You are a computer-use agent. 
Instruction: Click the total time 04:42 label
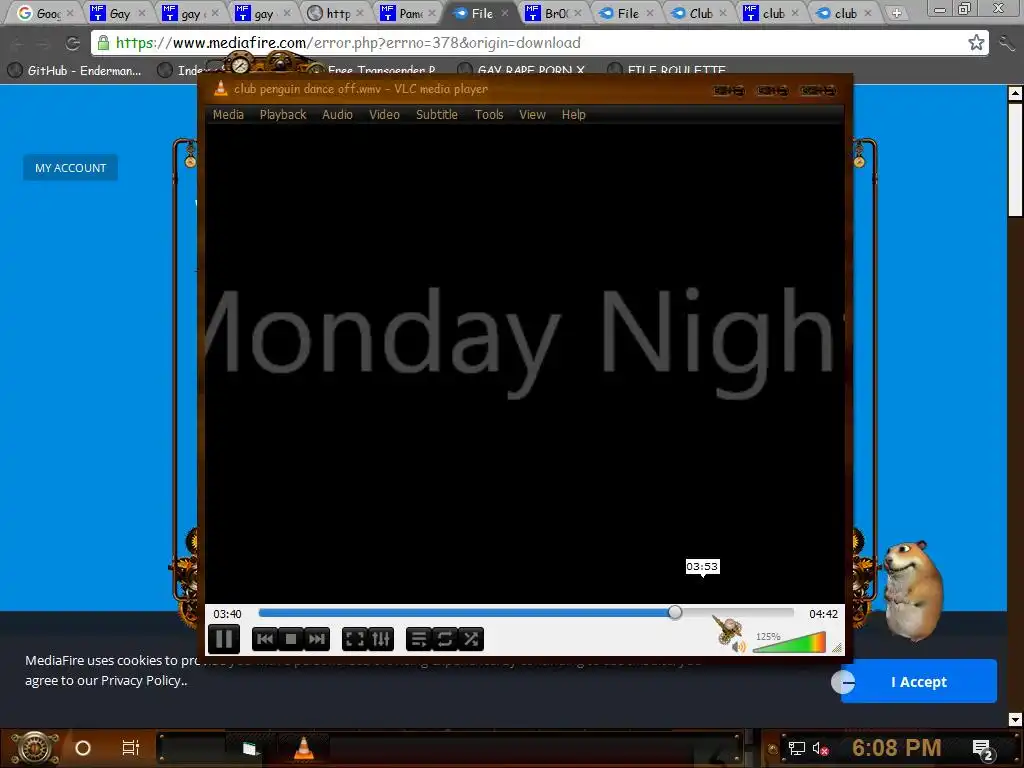[823, 614]
